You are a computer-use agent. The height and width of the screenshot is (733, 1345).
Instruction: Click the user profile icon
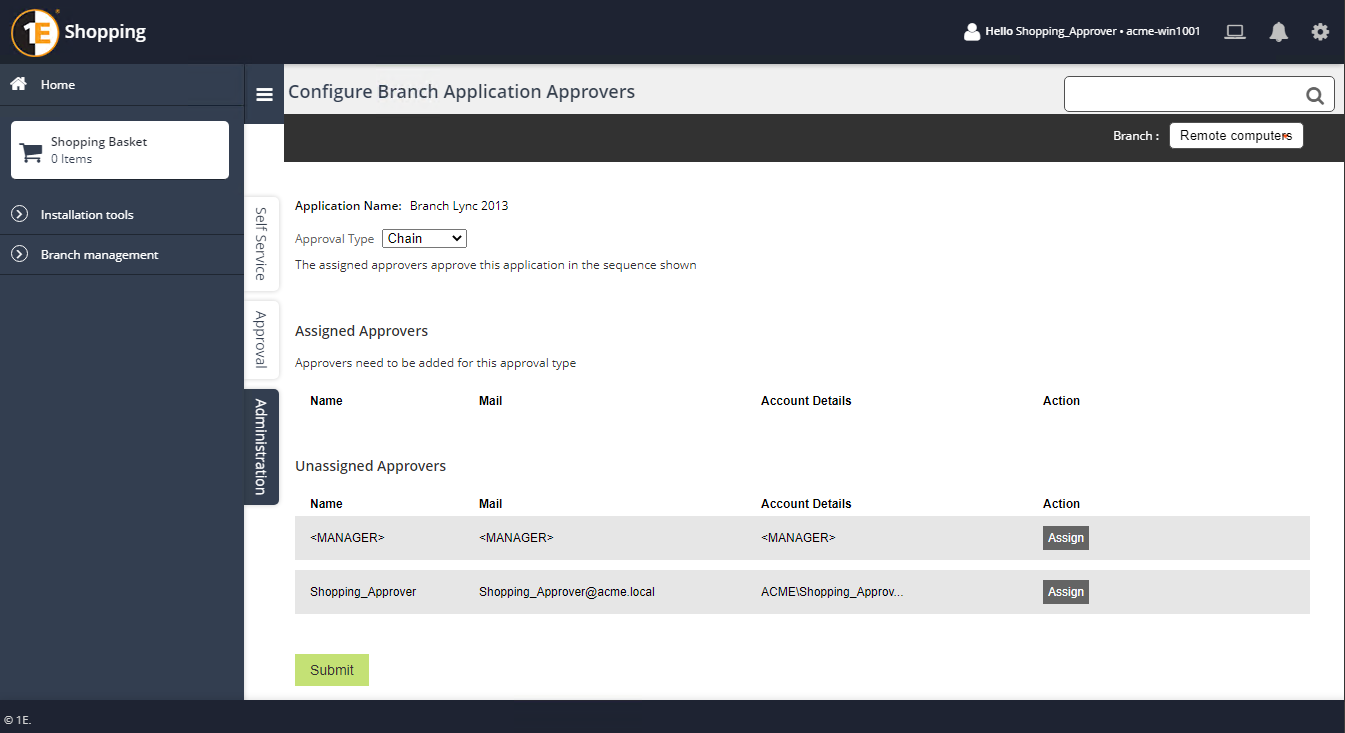click(x=971, y=32)
